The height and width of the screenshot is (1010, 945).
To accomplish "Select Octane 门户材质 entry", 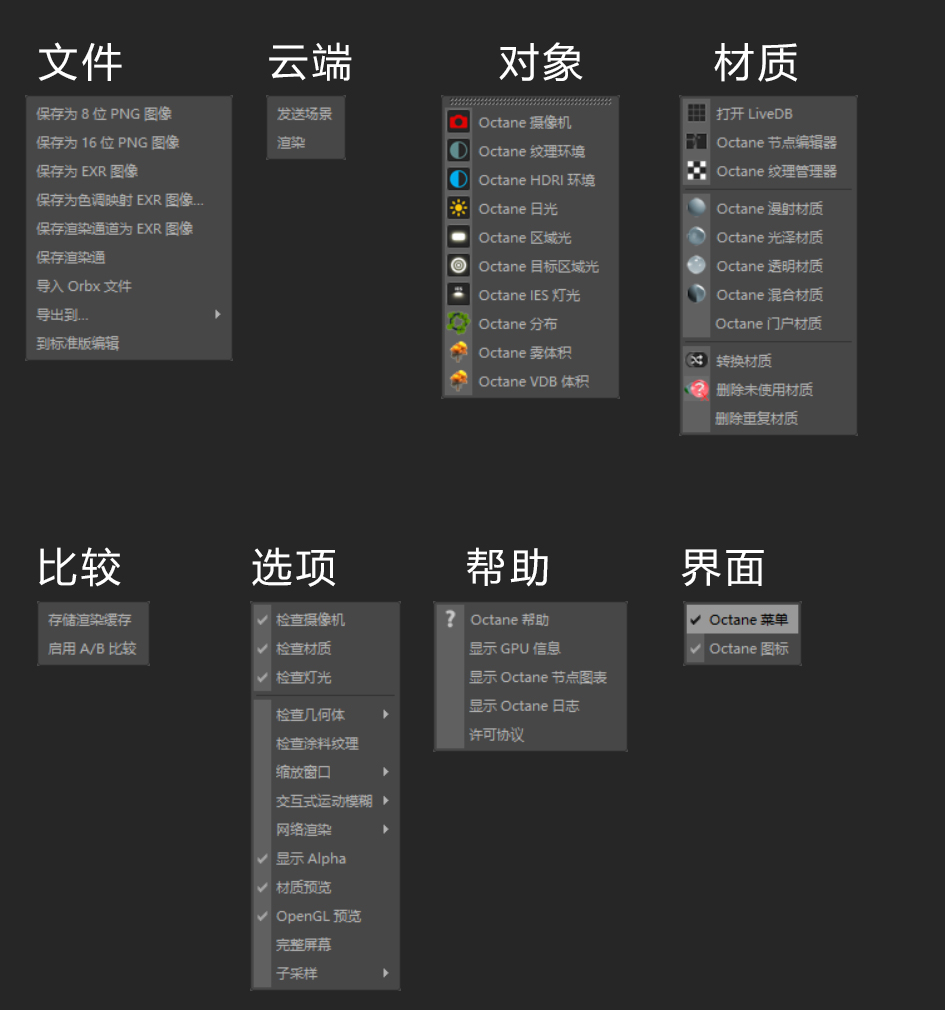I will pyautogui.click(x=768, y=323).
